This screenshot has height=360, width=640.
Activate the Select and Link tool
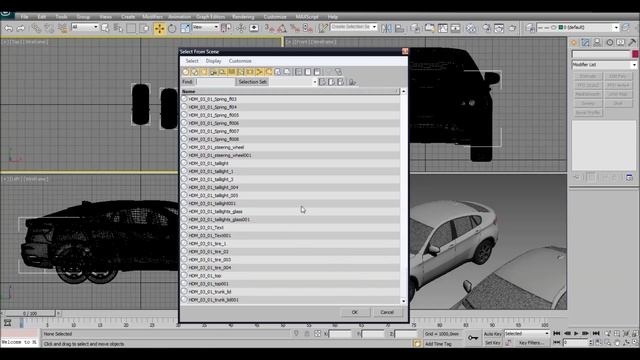pos(36,29)
